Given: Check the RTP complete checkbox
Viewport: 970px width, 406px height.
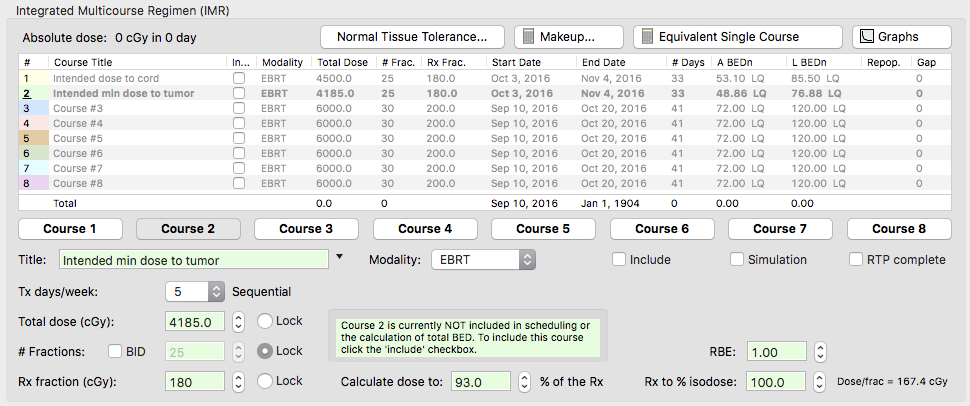Looking at the screenshot, I should point(857,260).
